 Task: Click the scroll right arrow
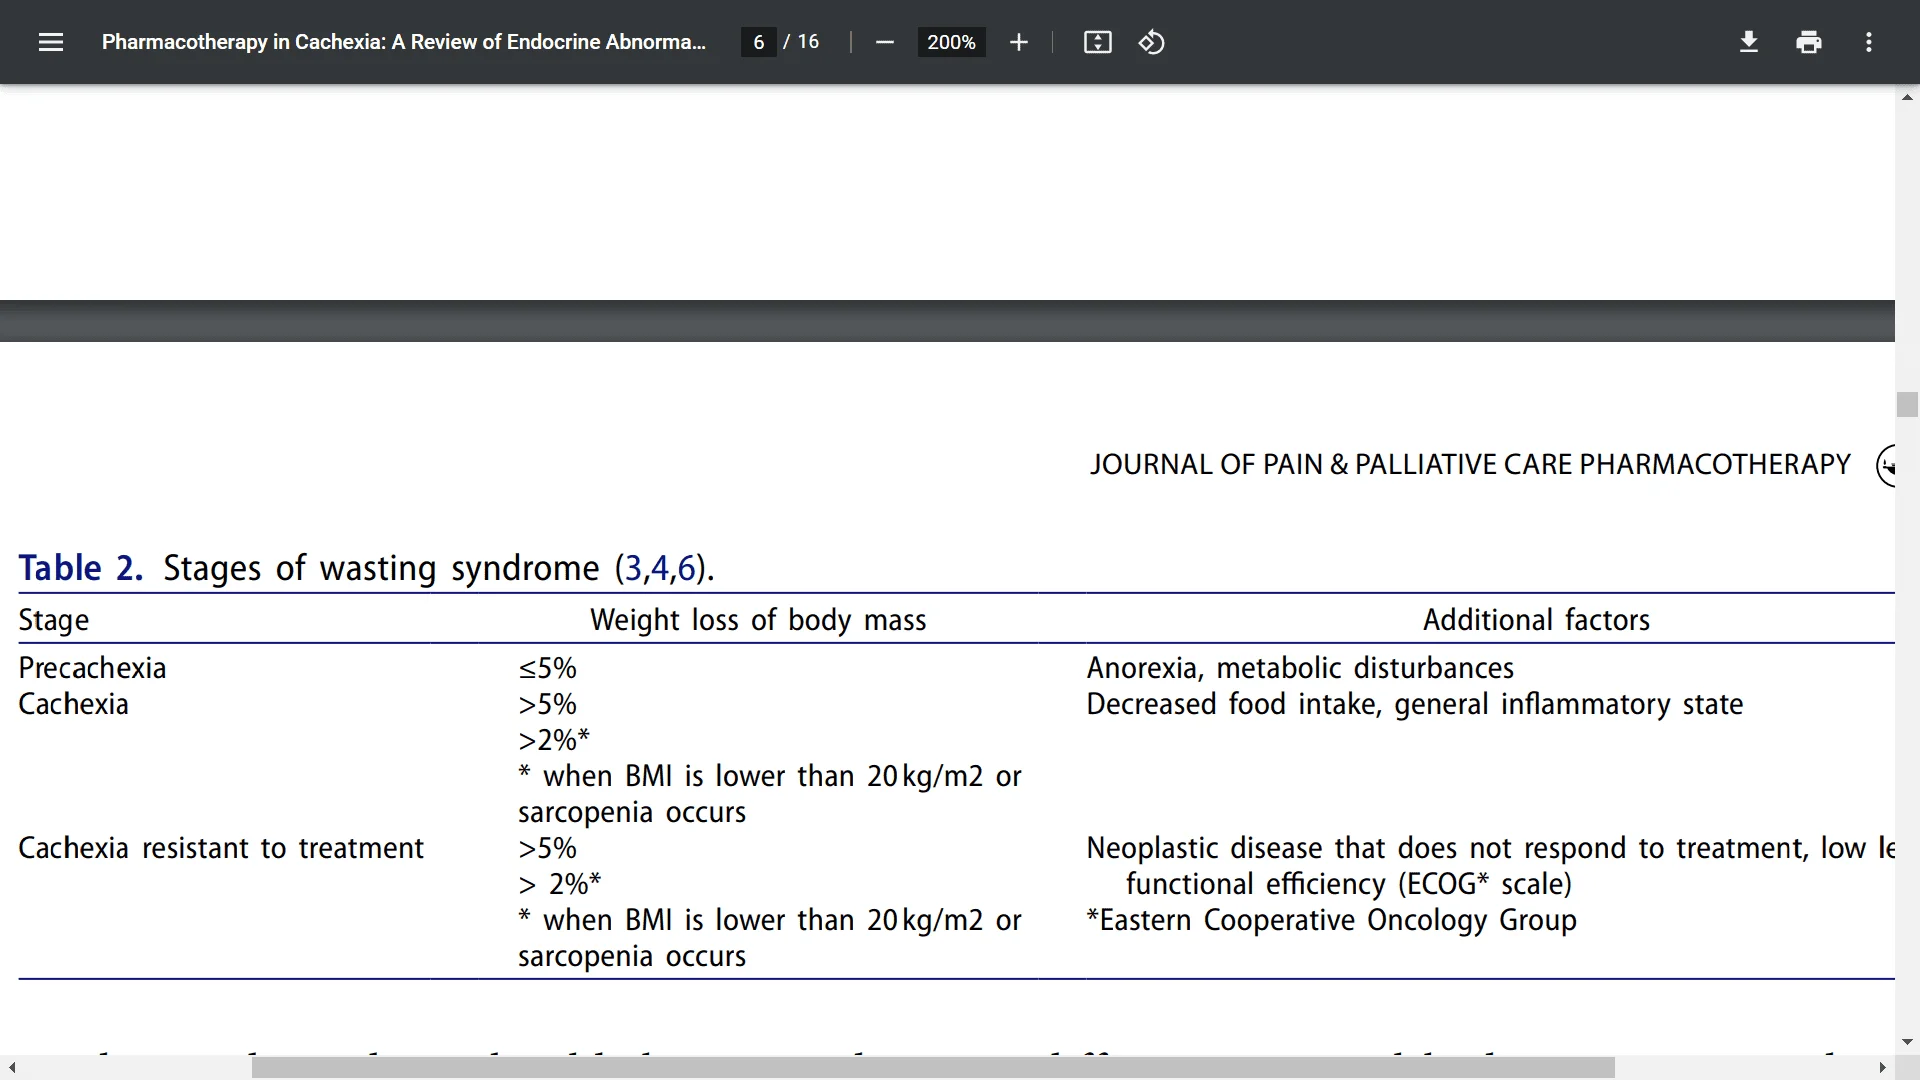[1882, 1068]
